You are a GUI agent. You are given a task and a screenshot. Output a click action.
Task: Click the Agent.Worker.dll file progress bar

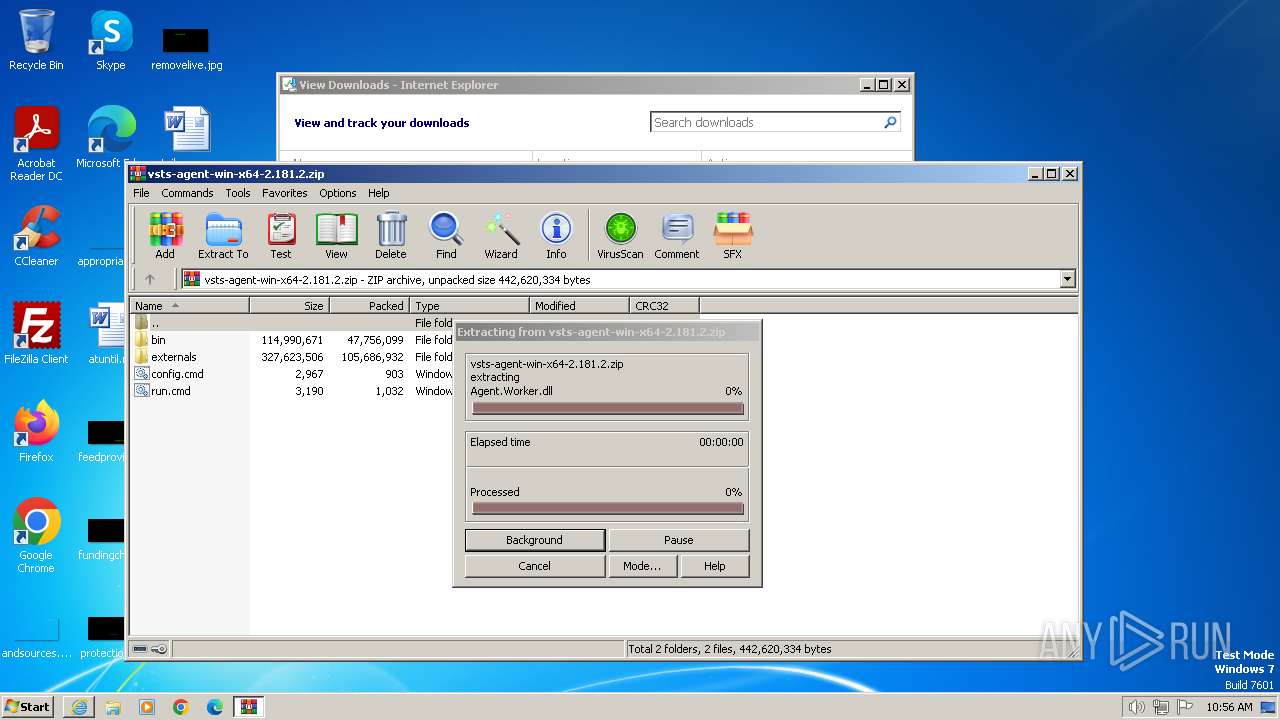[608, 408]
